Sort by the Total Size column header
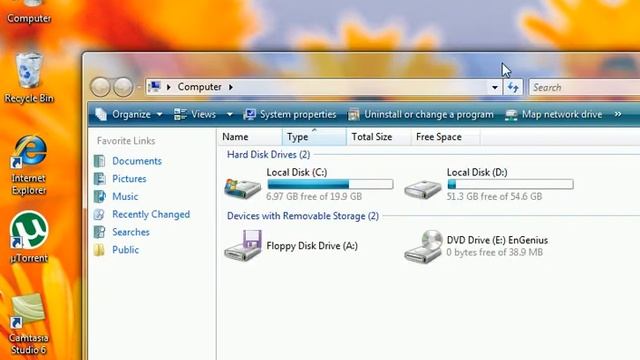The width and height of the screenshot is (640, 360). tap(378, 137)
